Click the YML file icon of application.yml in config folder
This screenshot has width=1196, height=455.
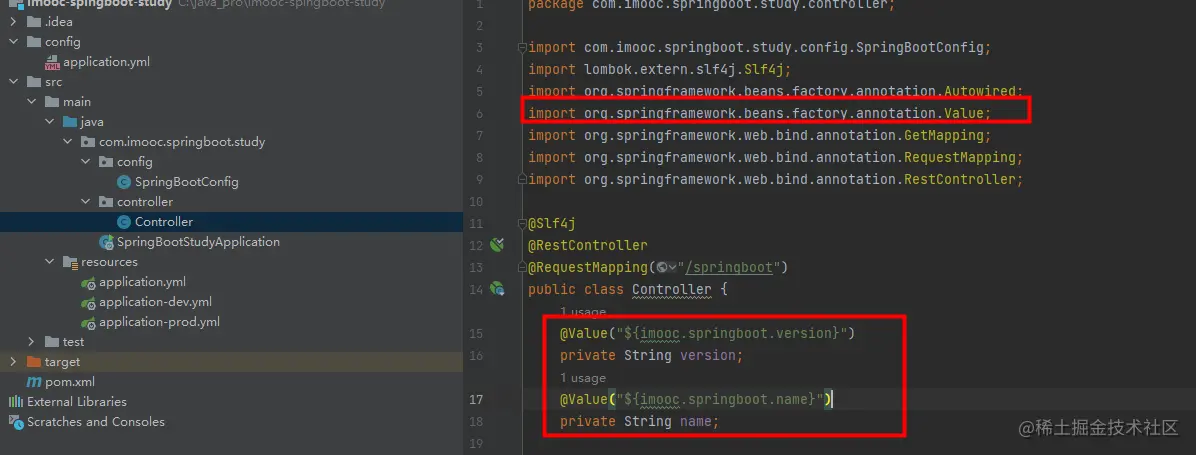click(x=53, y=62)
